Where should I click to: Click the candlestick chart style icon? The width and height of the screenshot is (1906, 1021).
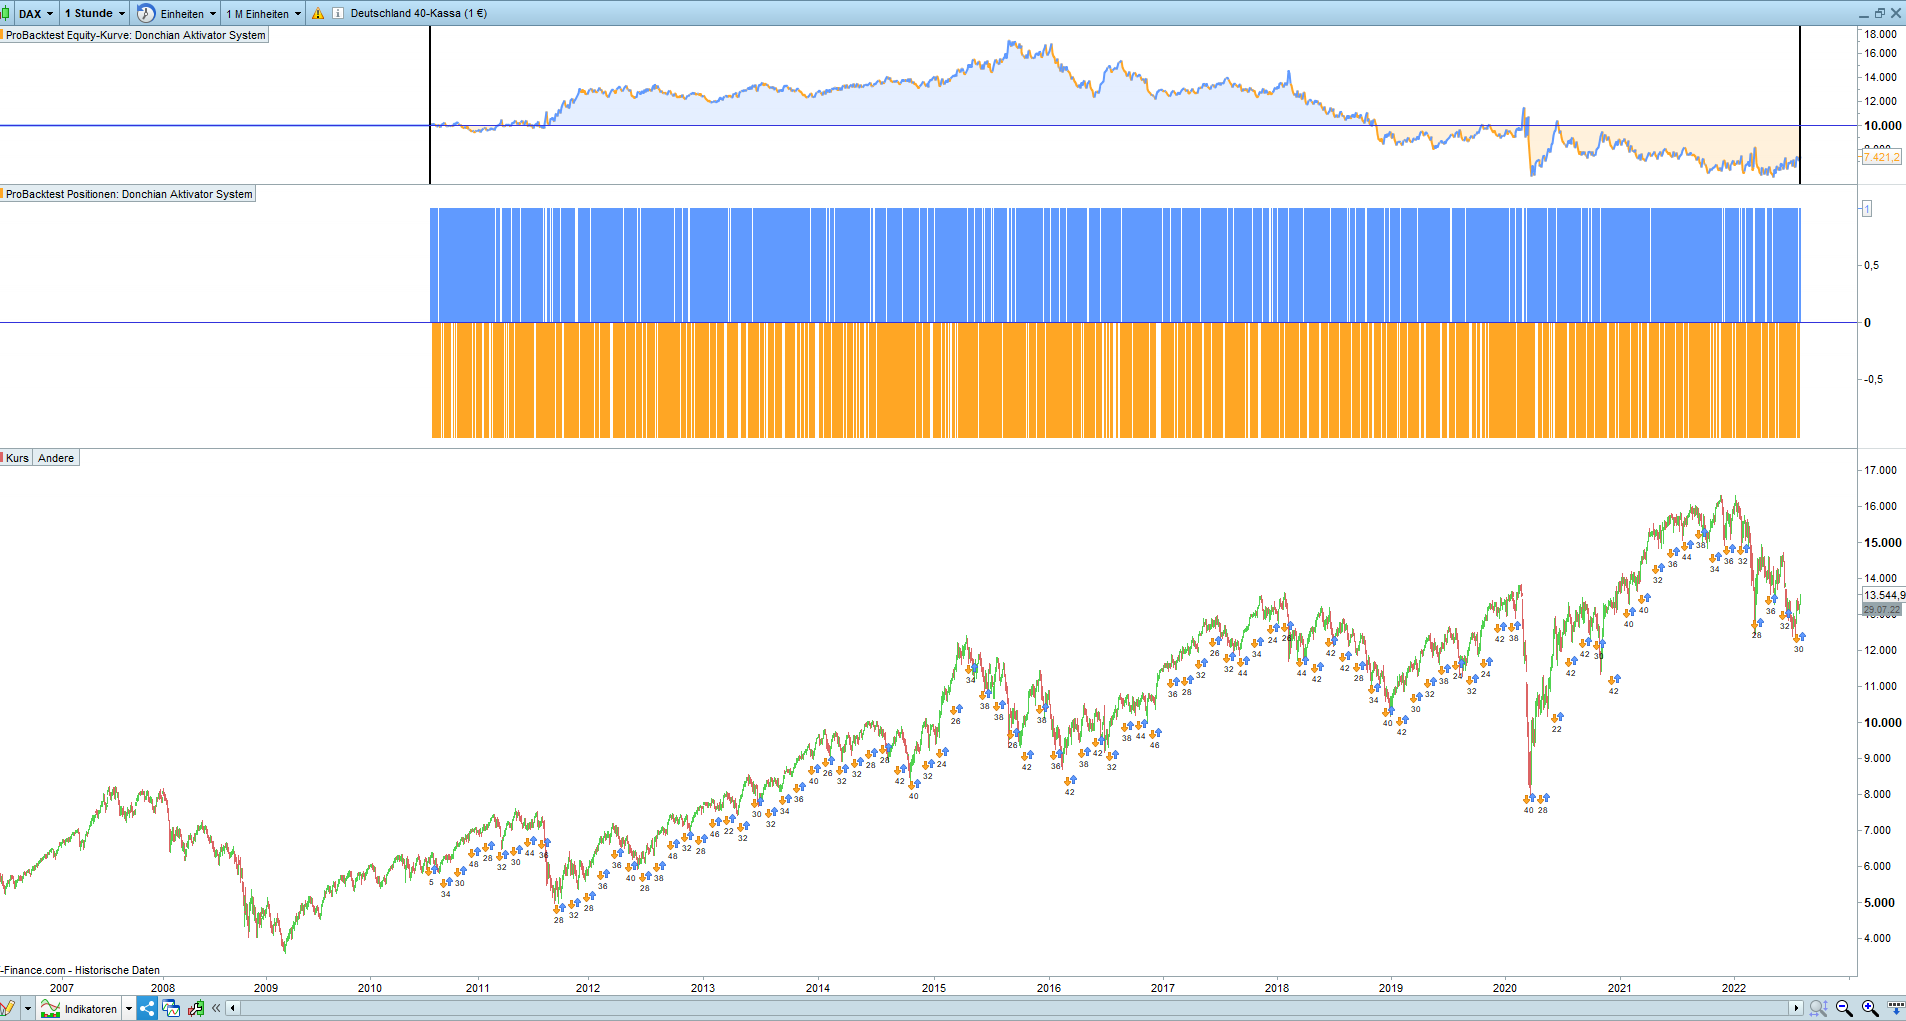6,13
